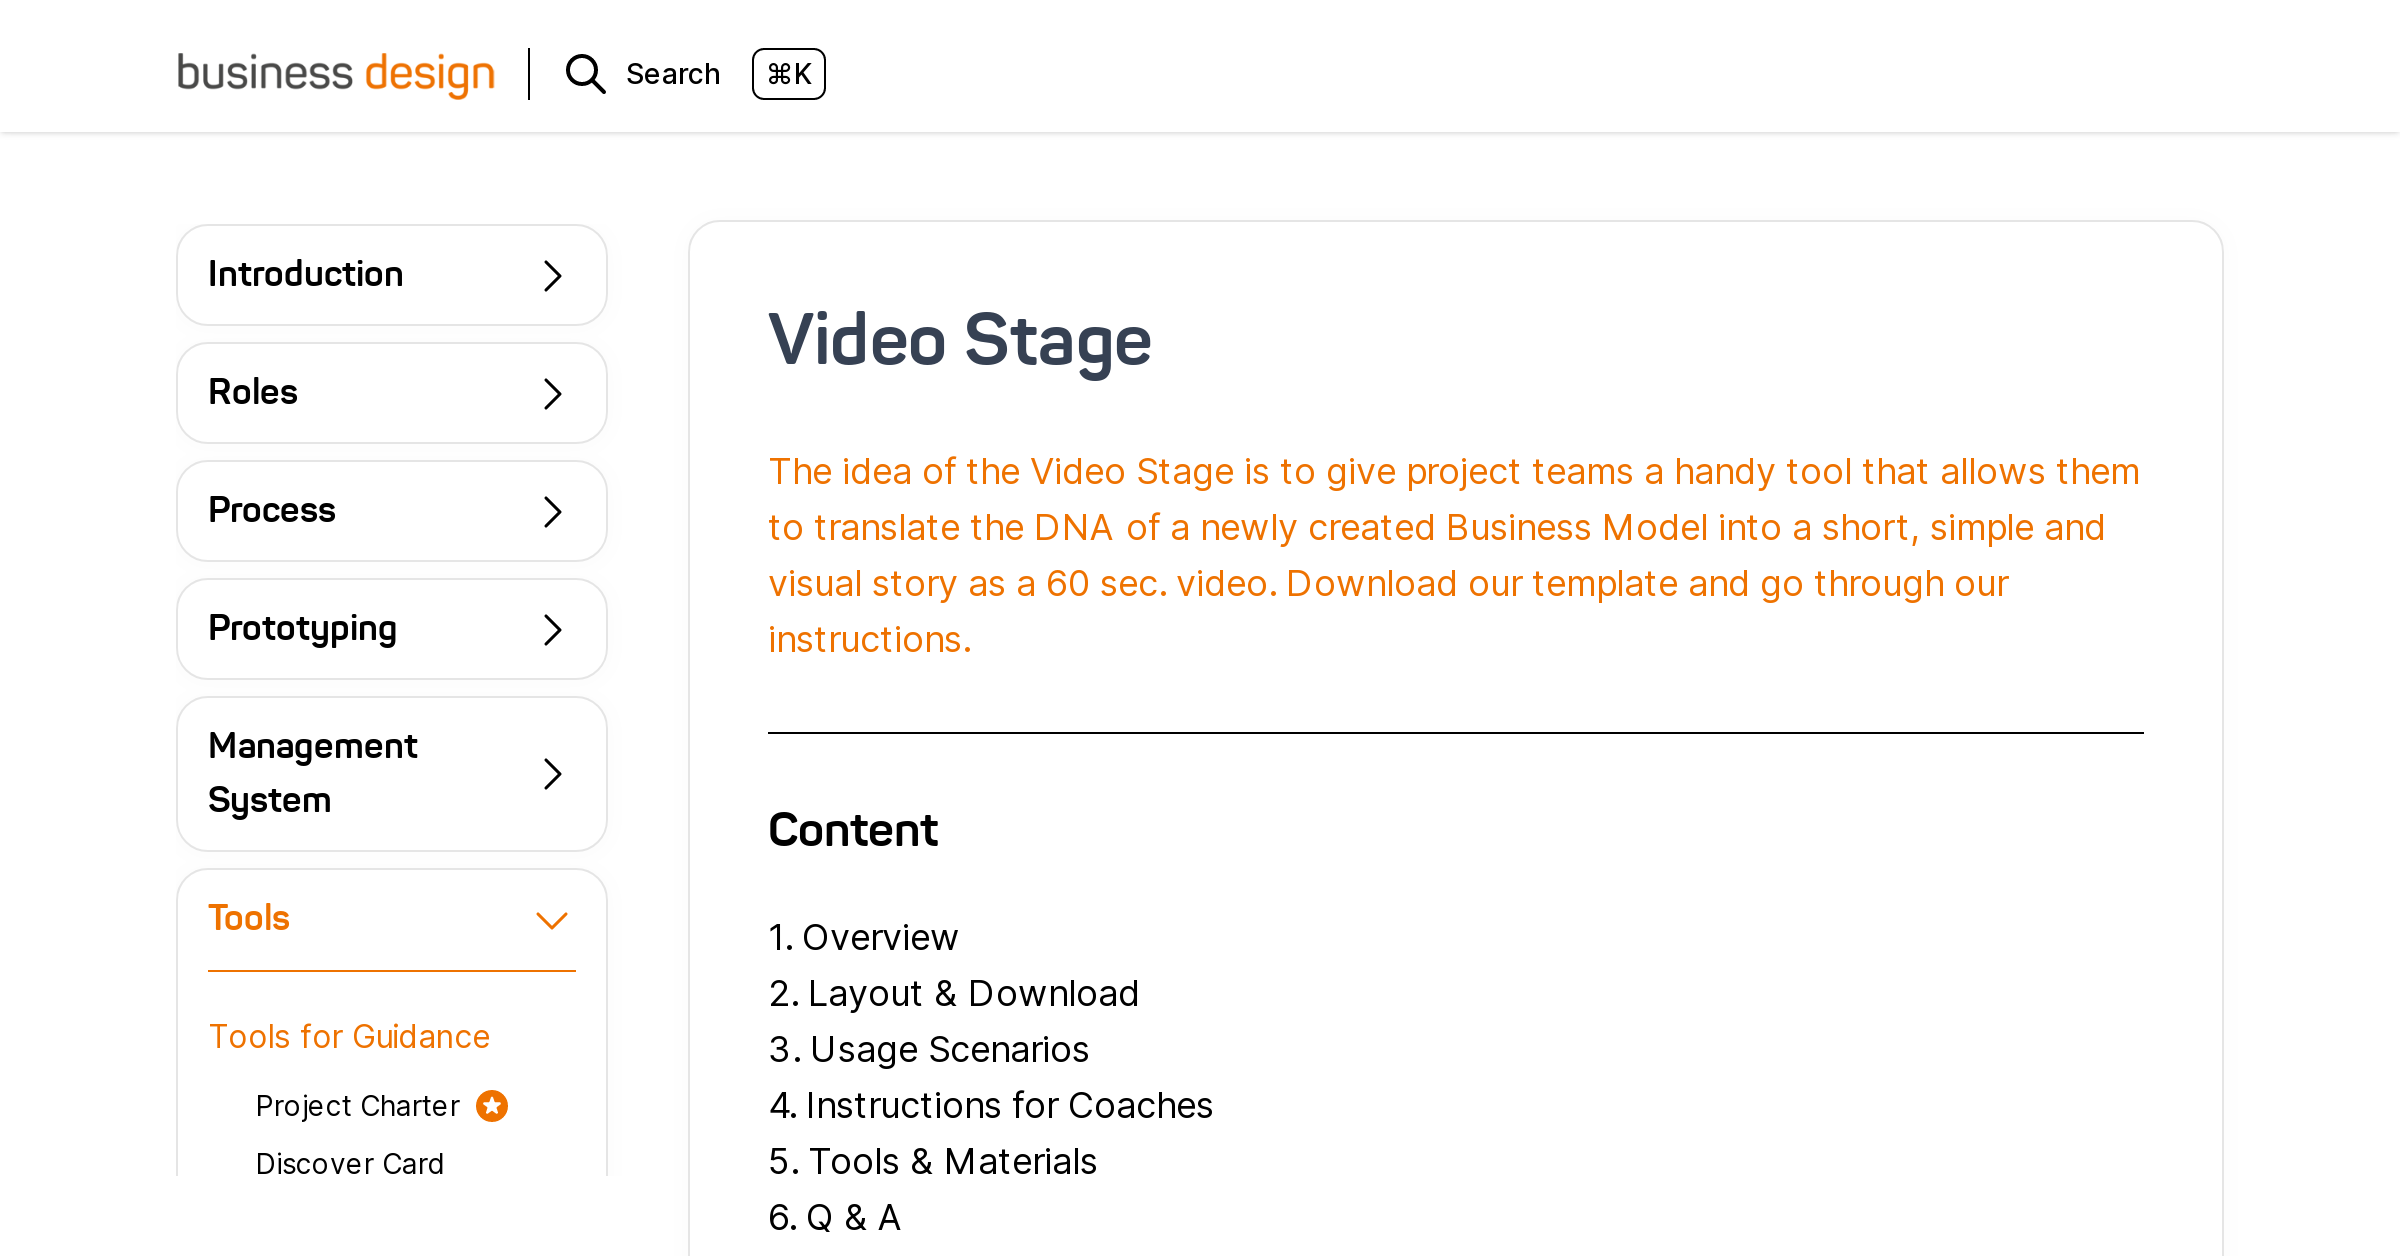This screenshot has height=1256, width=2400.
Task: Expand the Prototyping section
Action: 391,628
